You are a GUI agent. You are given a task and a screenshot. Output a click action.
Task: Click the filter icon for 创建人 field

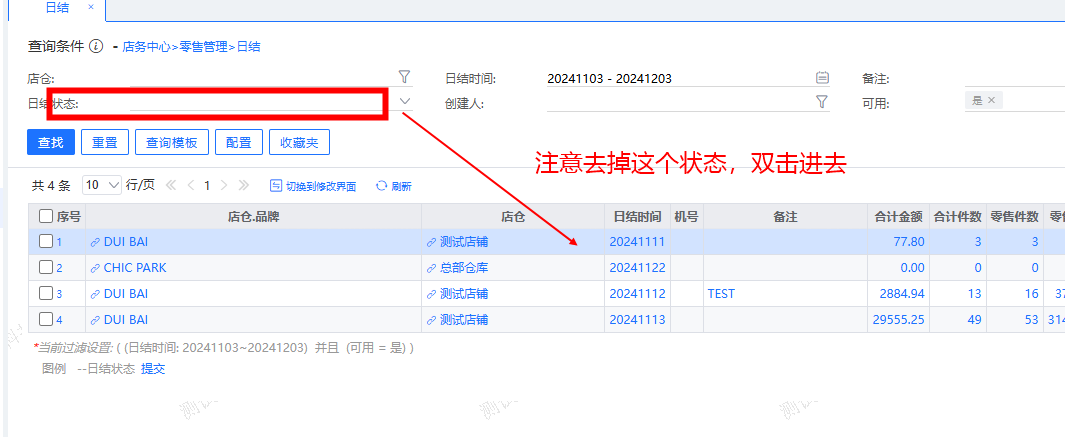tap(822, 101)
